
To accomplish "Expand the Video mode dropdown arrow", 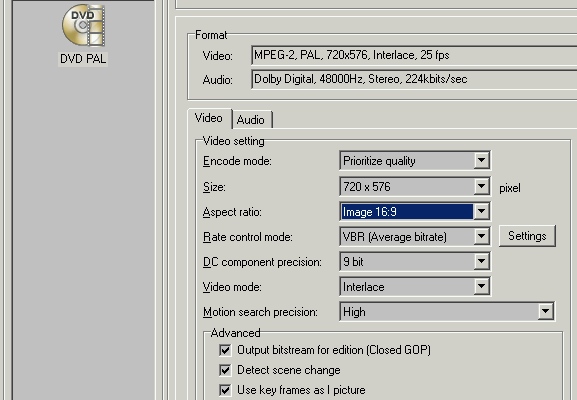I will coord(481,287).
